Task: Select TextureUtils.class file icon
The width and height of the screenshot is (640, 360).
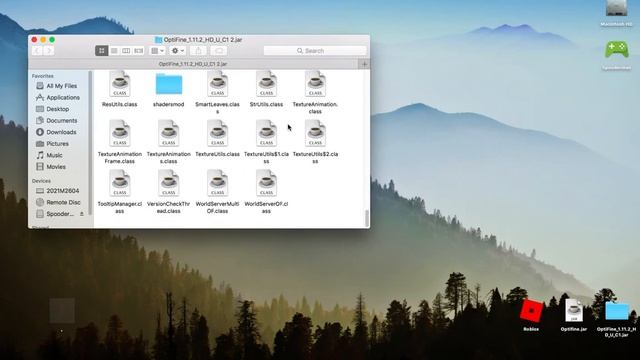Action: click(x=218, y=133)
